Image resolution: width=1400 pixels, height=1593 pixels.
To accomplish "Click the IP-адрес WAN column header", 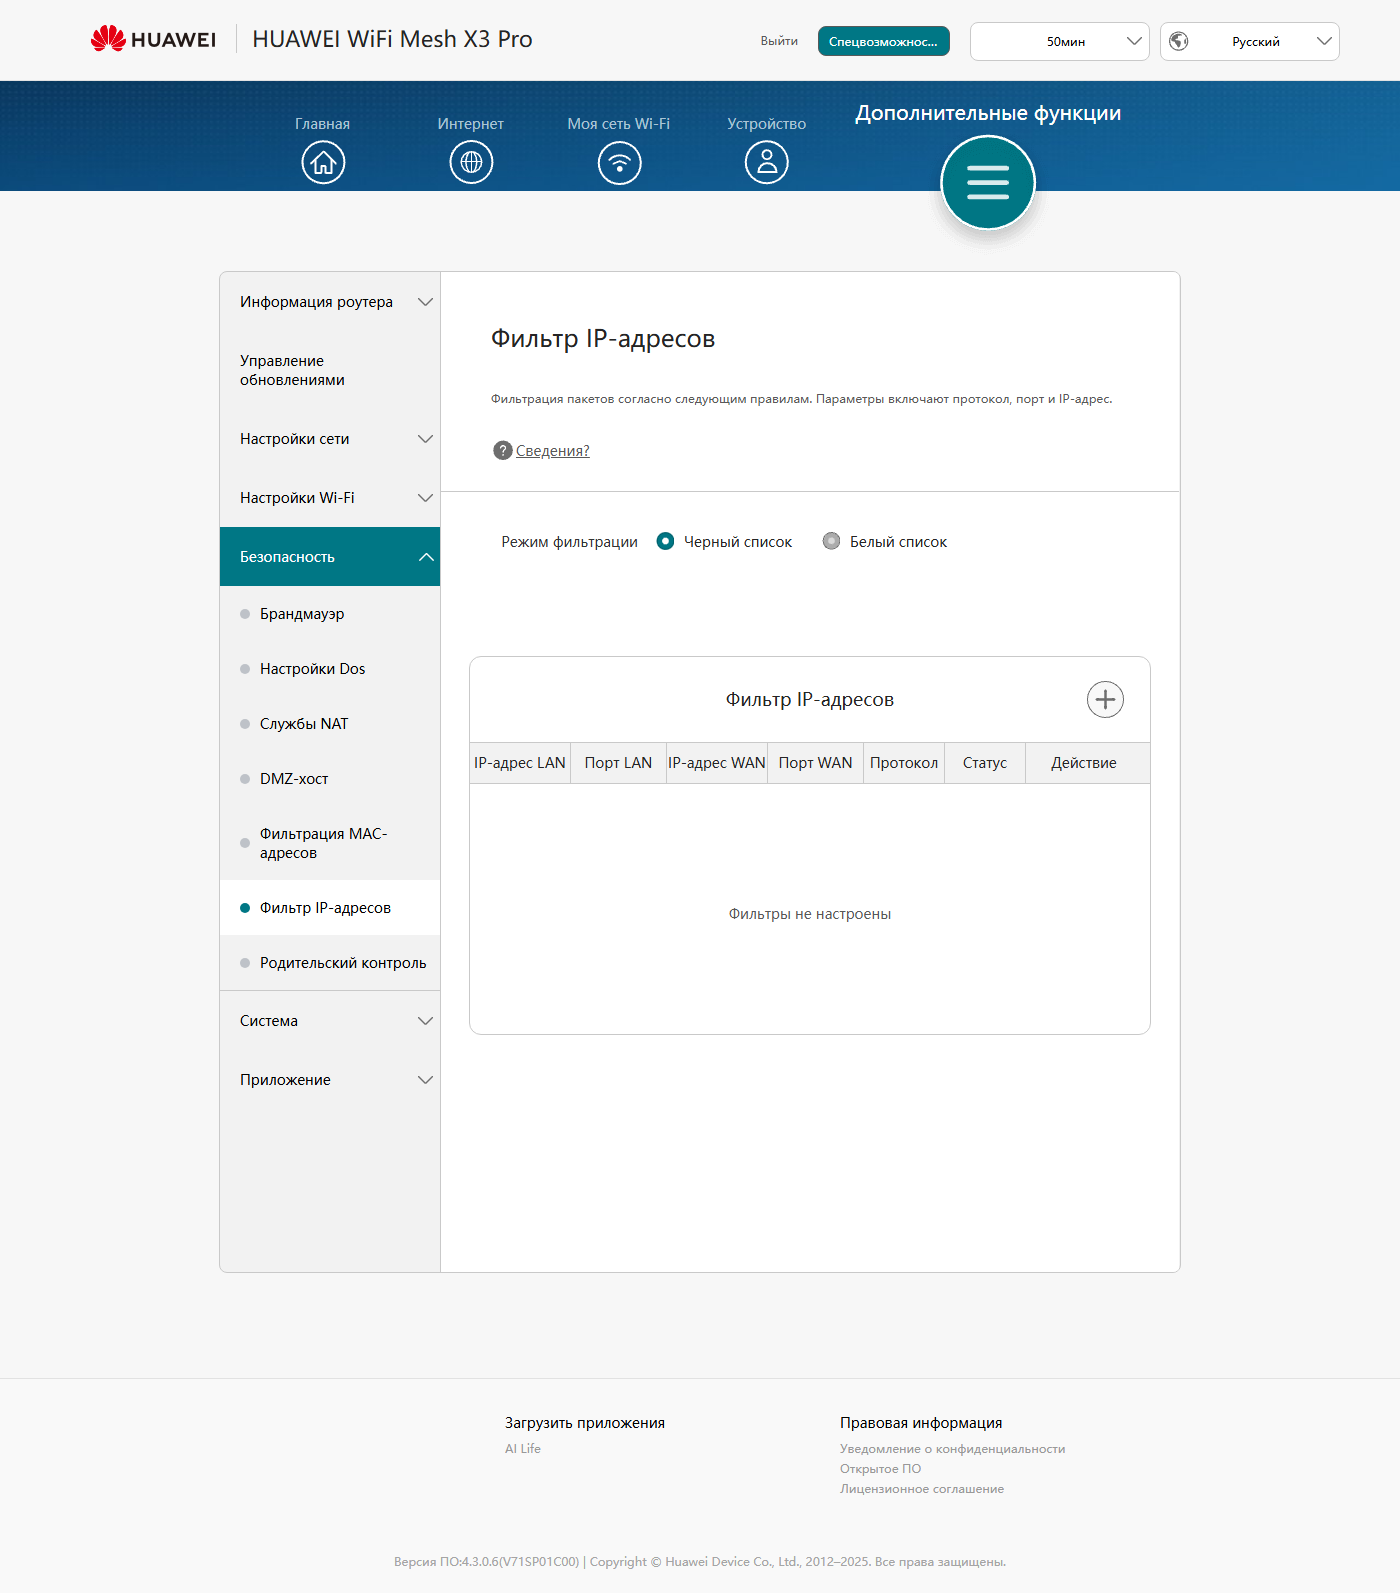I will (717, 763).
